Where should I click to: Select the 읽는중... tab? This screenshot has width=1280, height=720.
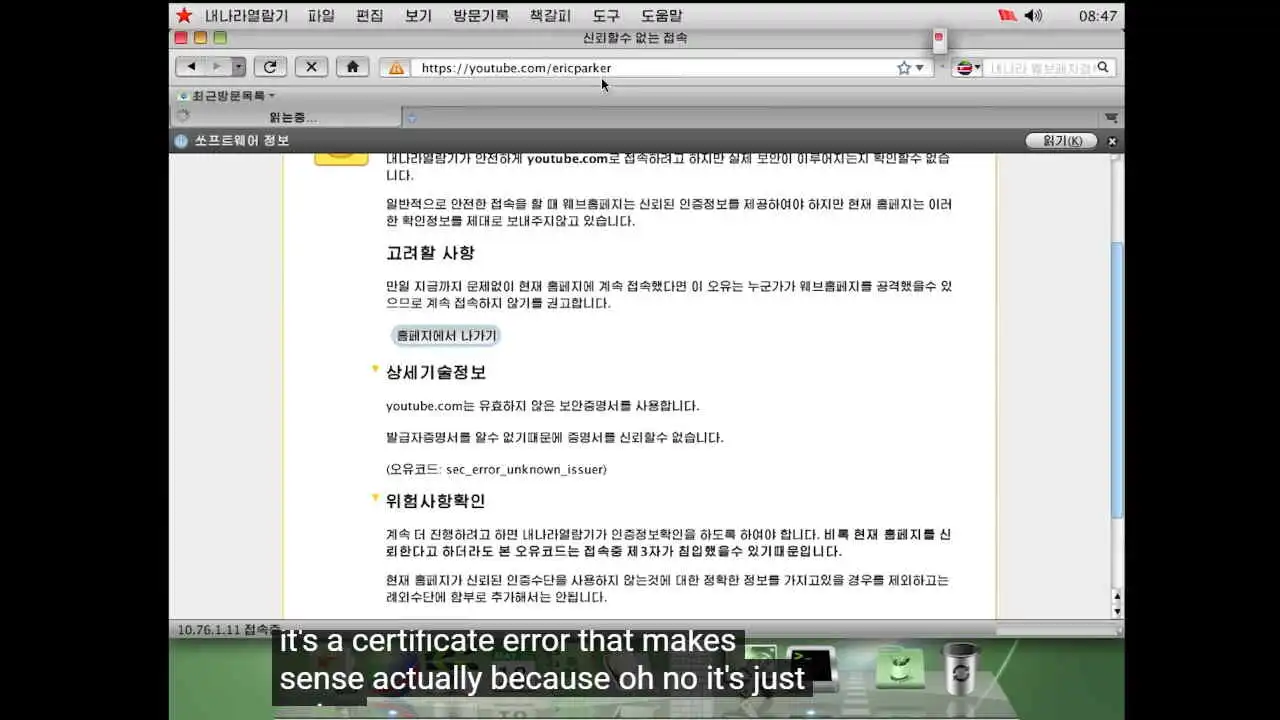285,117
